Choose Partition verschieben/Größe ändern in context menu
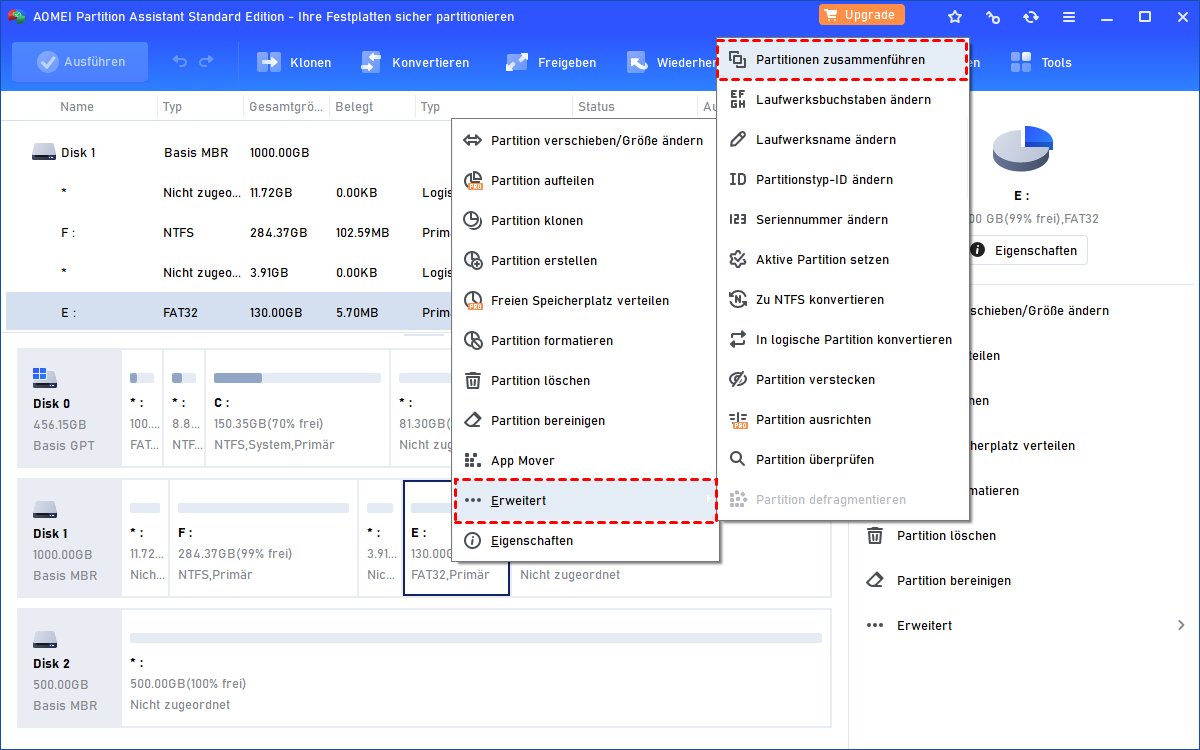The height and width of the screenshot is (750, 1200). pos(586,141)
